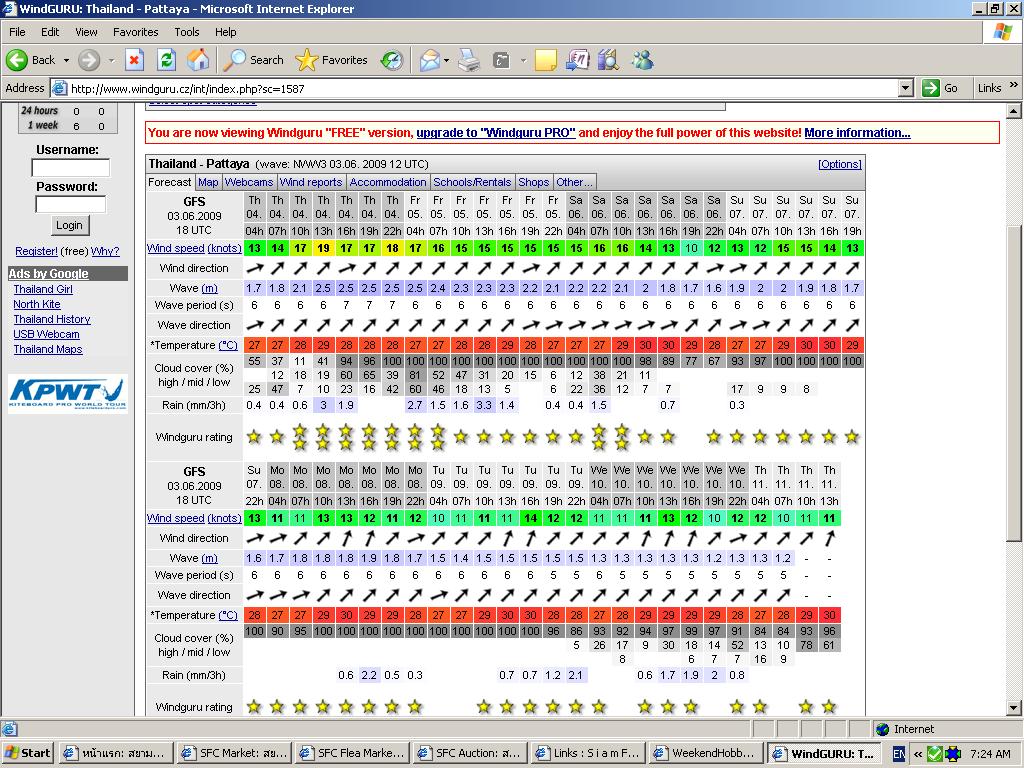Switch to the Wind reports tab
Viewport: 1024px width, 768px height.
311,182
